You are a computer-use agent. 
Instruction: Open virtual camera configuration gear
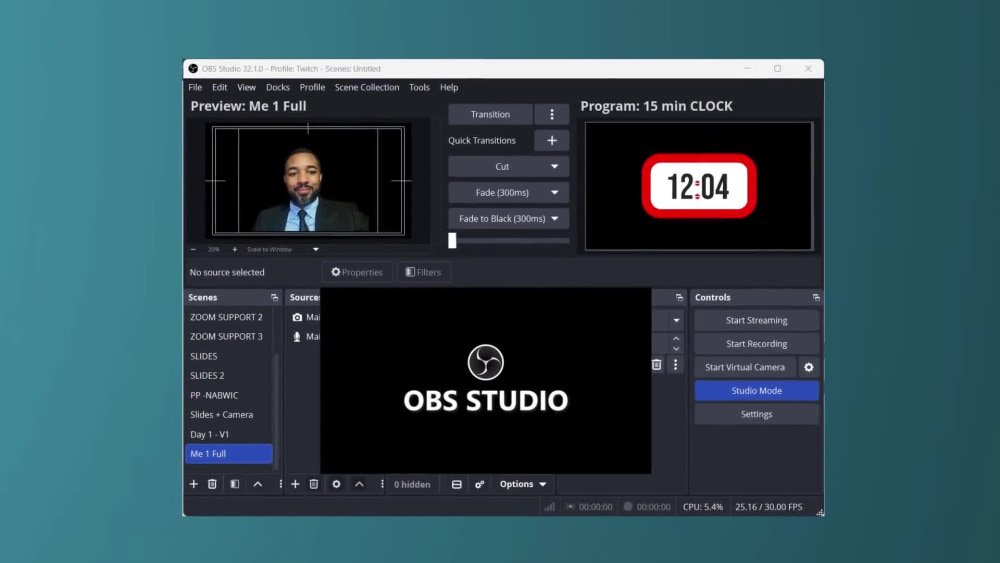tap(809, 367)
